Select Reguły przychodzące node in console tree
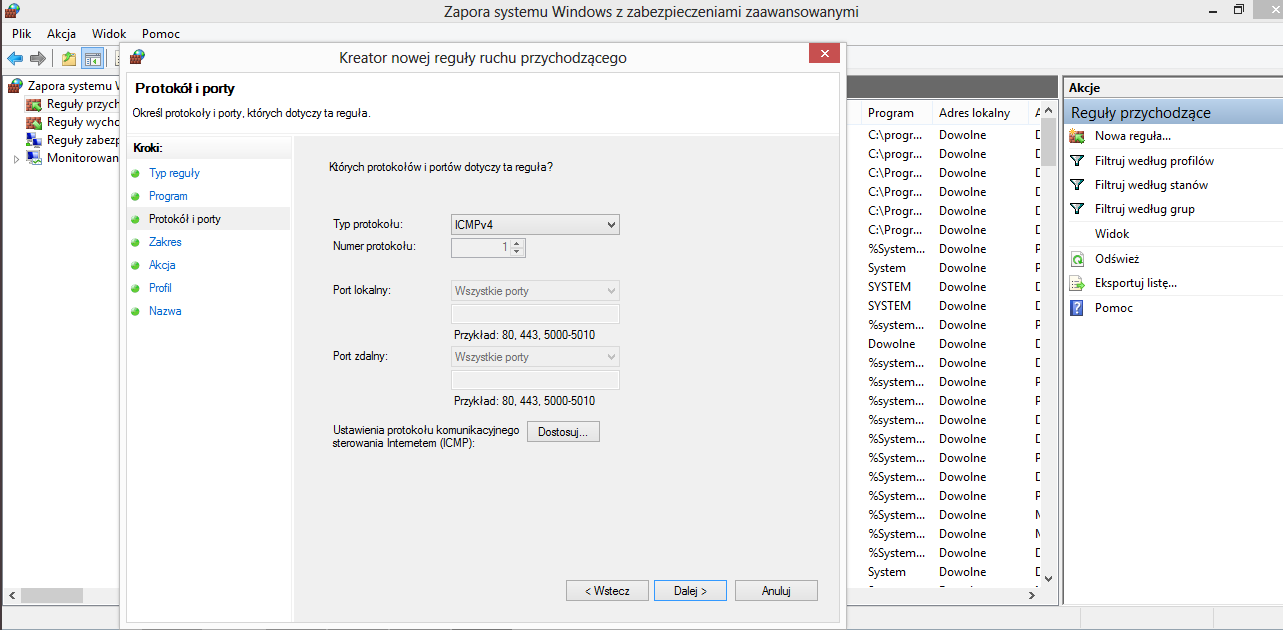The width and height of the screenshot is (1283, 630). pos(73,104)
